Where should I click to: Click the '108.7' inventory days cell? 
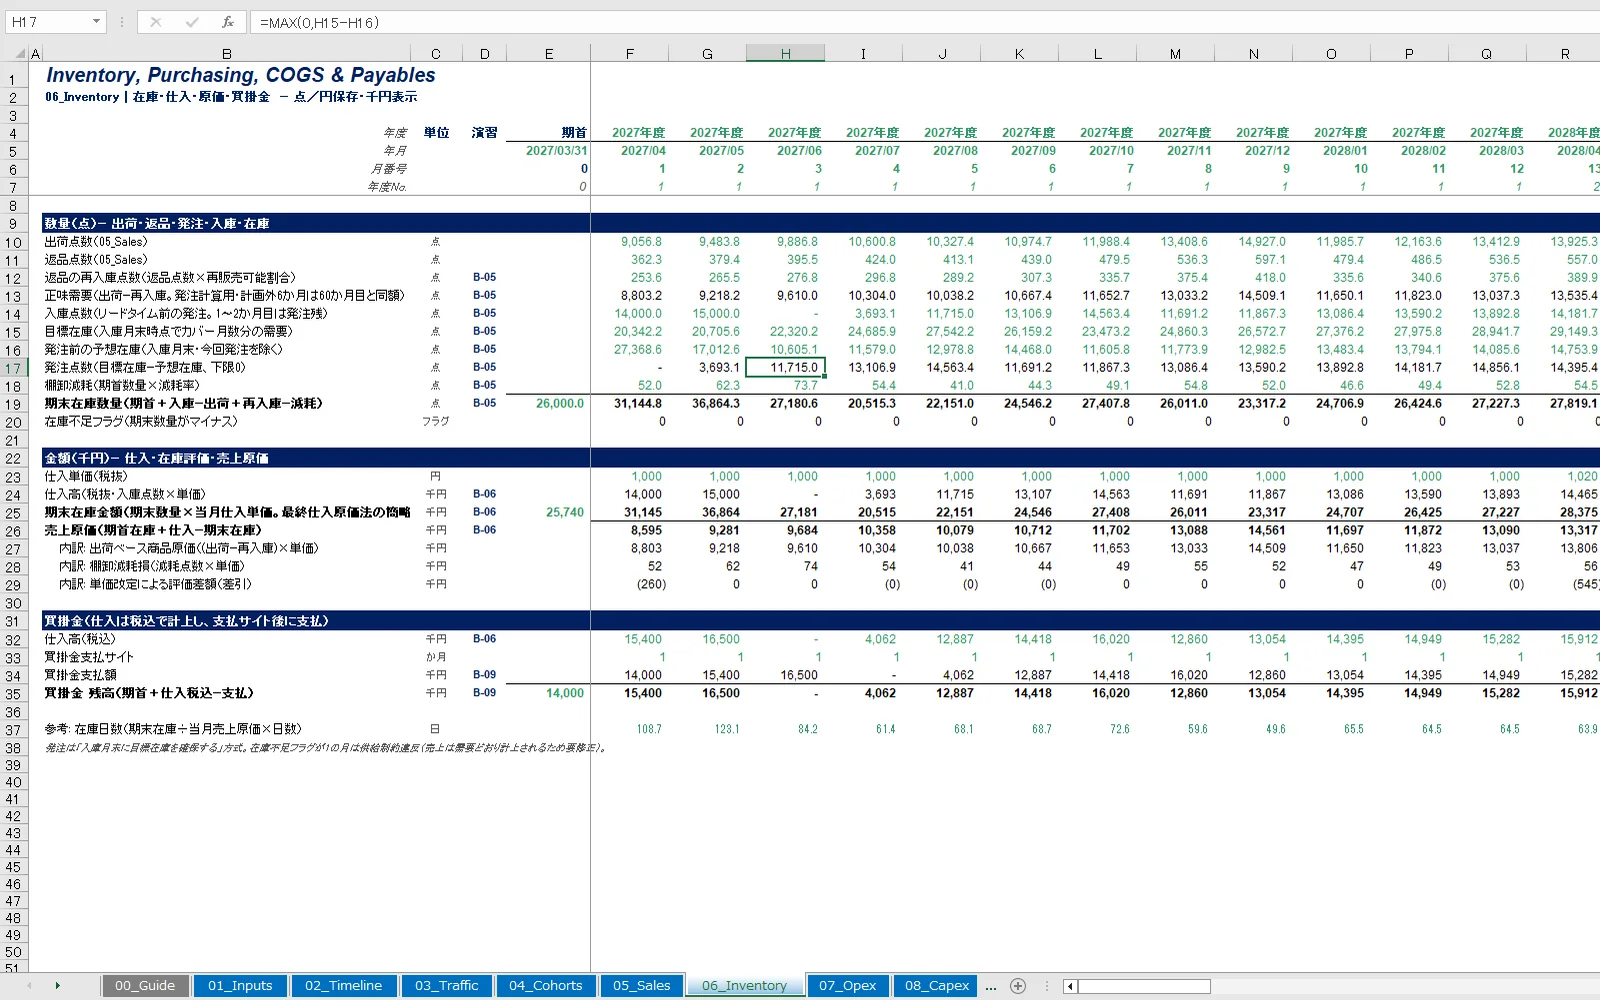coord(629,729)
